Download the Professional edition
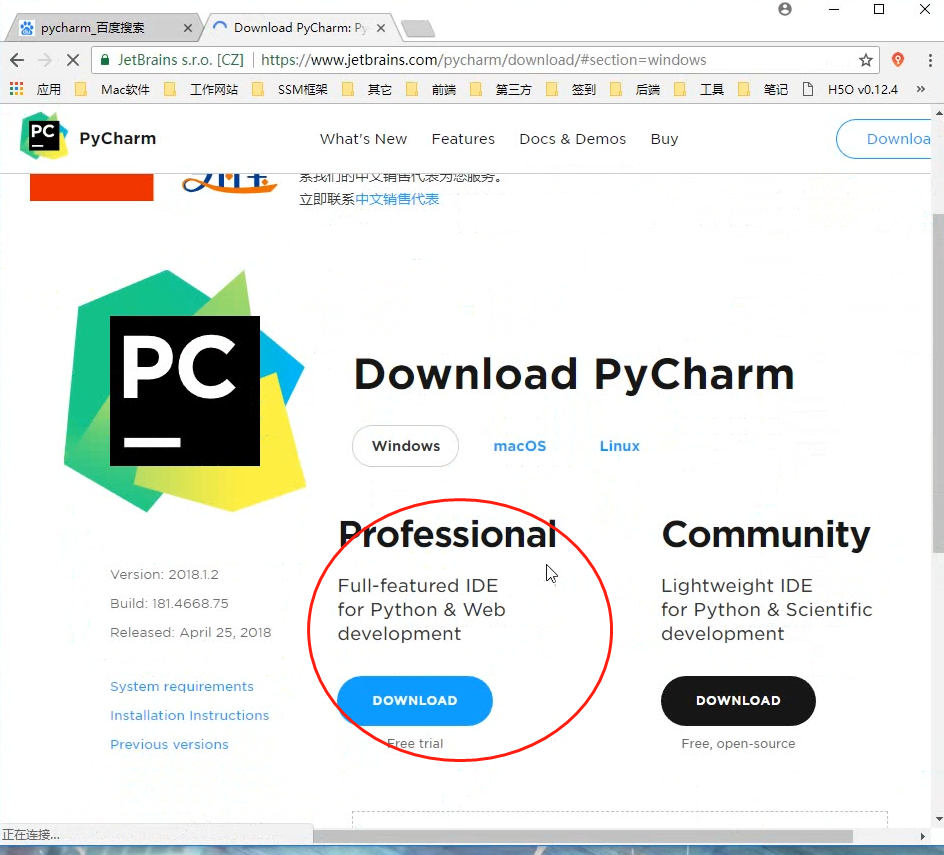Viewport: 944px width, 855px height. (x=415, y=701)
